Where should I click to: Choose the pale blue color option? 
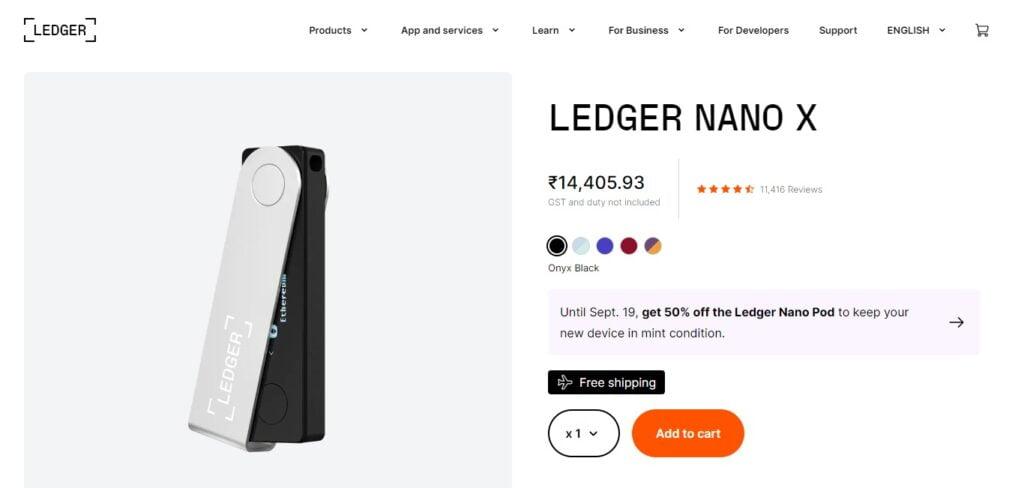[581, 246]
